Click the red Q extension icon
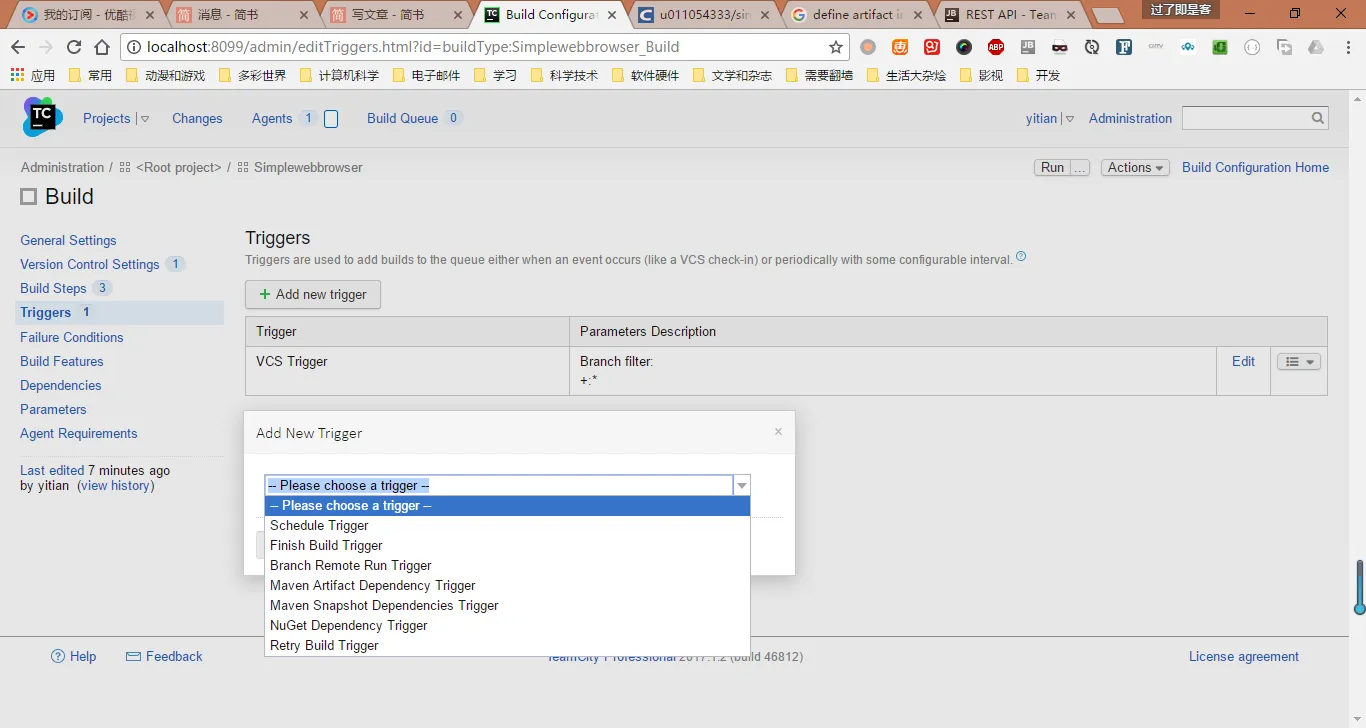The height and width of the screenshot is (728, 1366). coord(932,47)
